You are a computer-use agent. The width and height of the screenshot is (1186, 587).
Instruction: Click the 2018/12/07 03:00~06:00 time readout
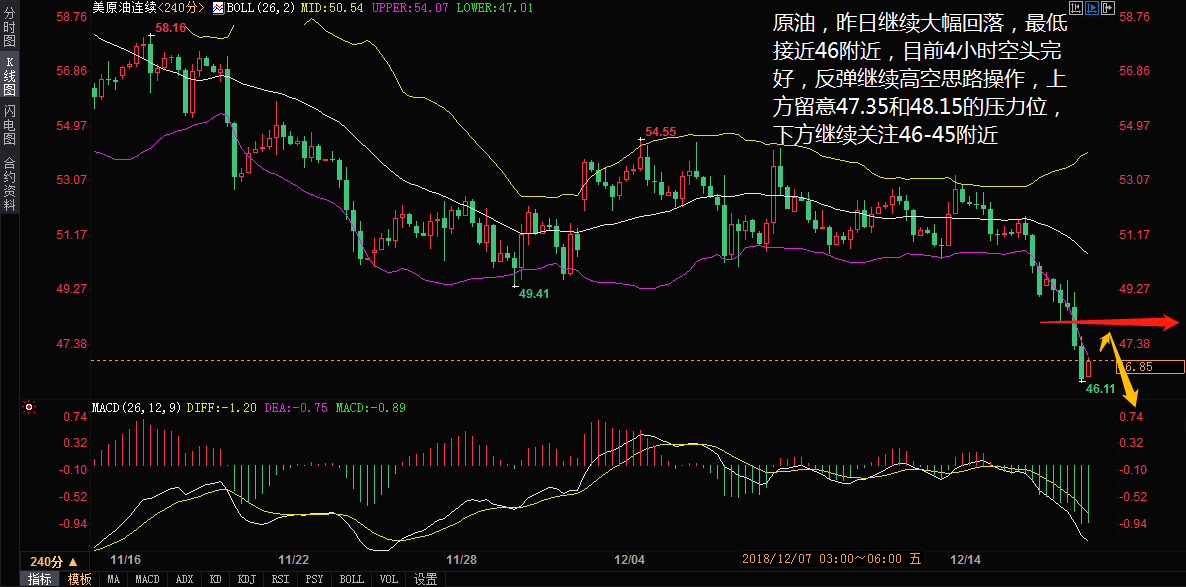point(832,560)
